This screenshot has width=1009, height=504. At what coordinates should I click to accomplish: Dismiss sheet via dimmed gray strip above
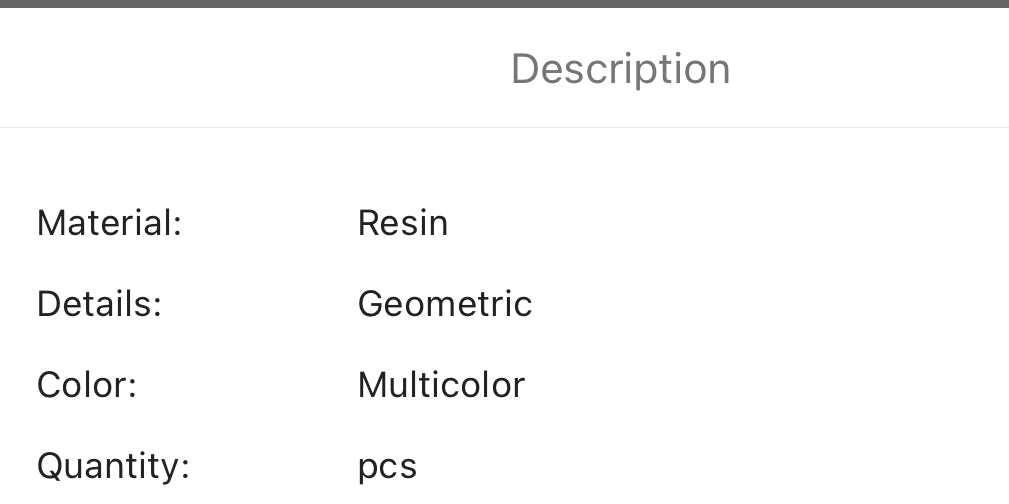[504, 3]
